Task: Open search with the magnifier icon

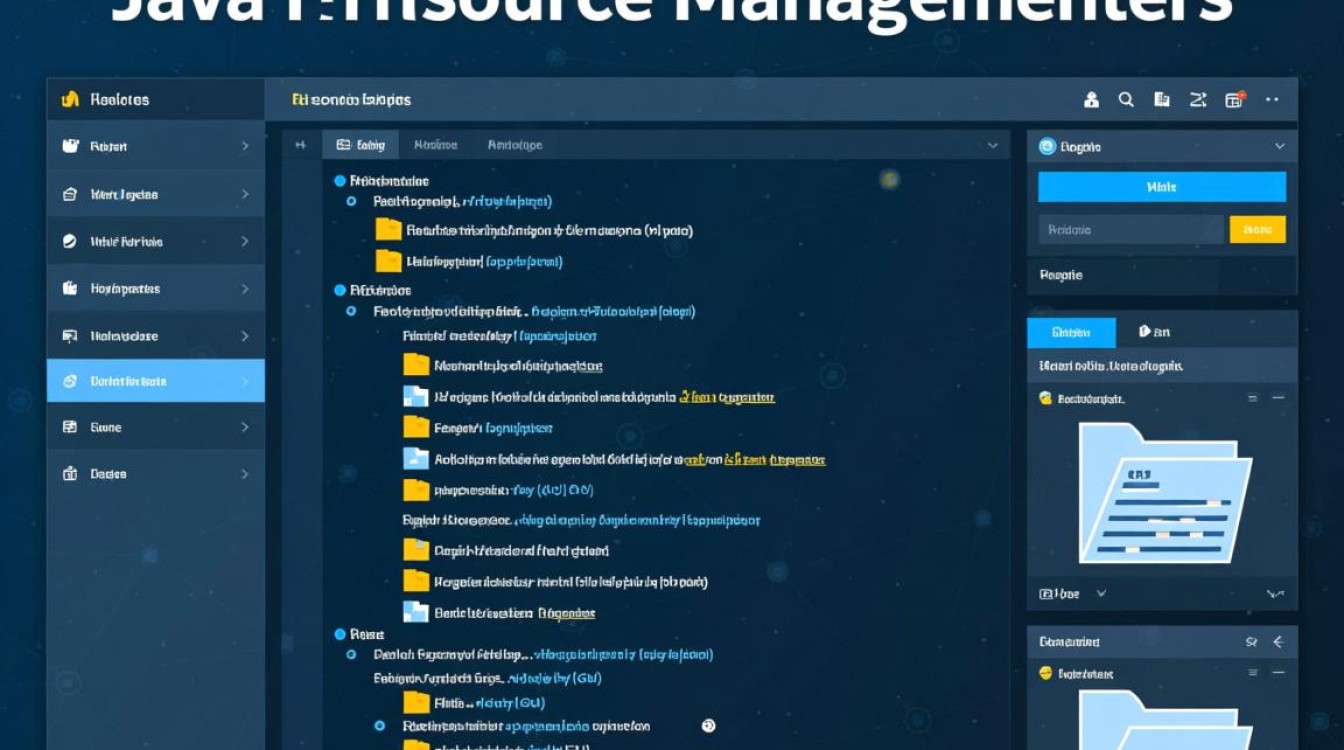Action: click(x=1126, y=100)
